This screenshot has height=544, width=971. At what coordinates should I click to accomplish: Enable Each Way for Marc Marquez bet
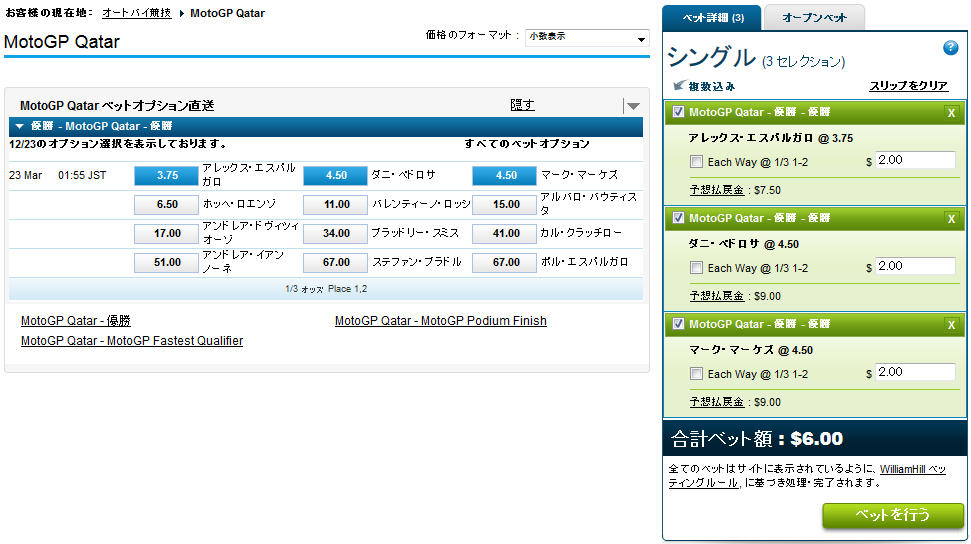(x=696, y=374)
